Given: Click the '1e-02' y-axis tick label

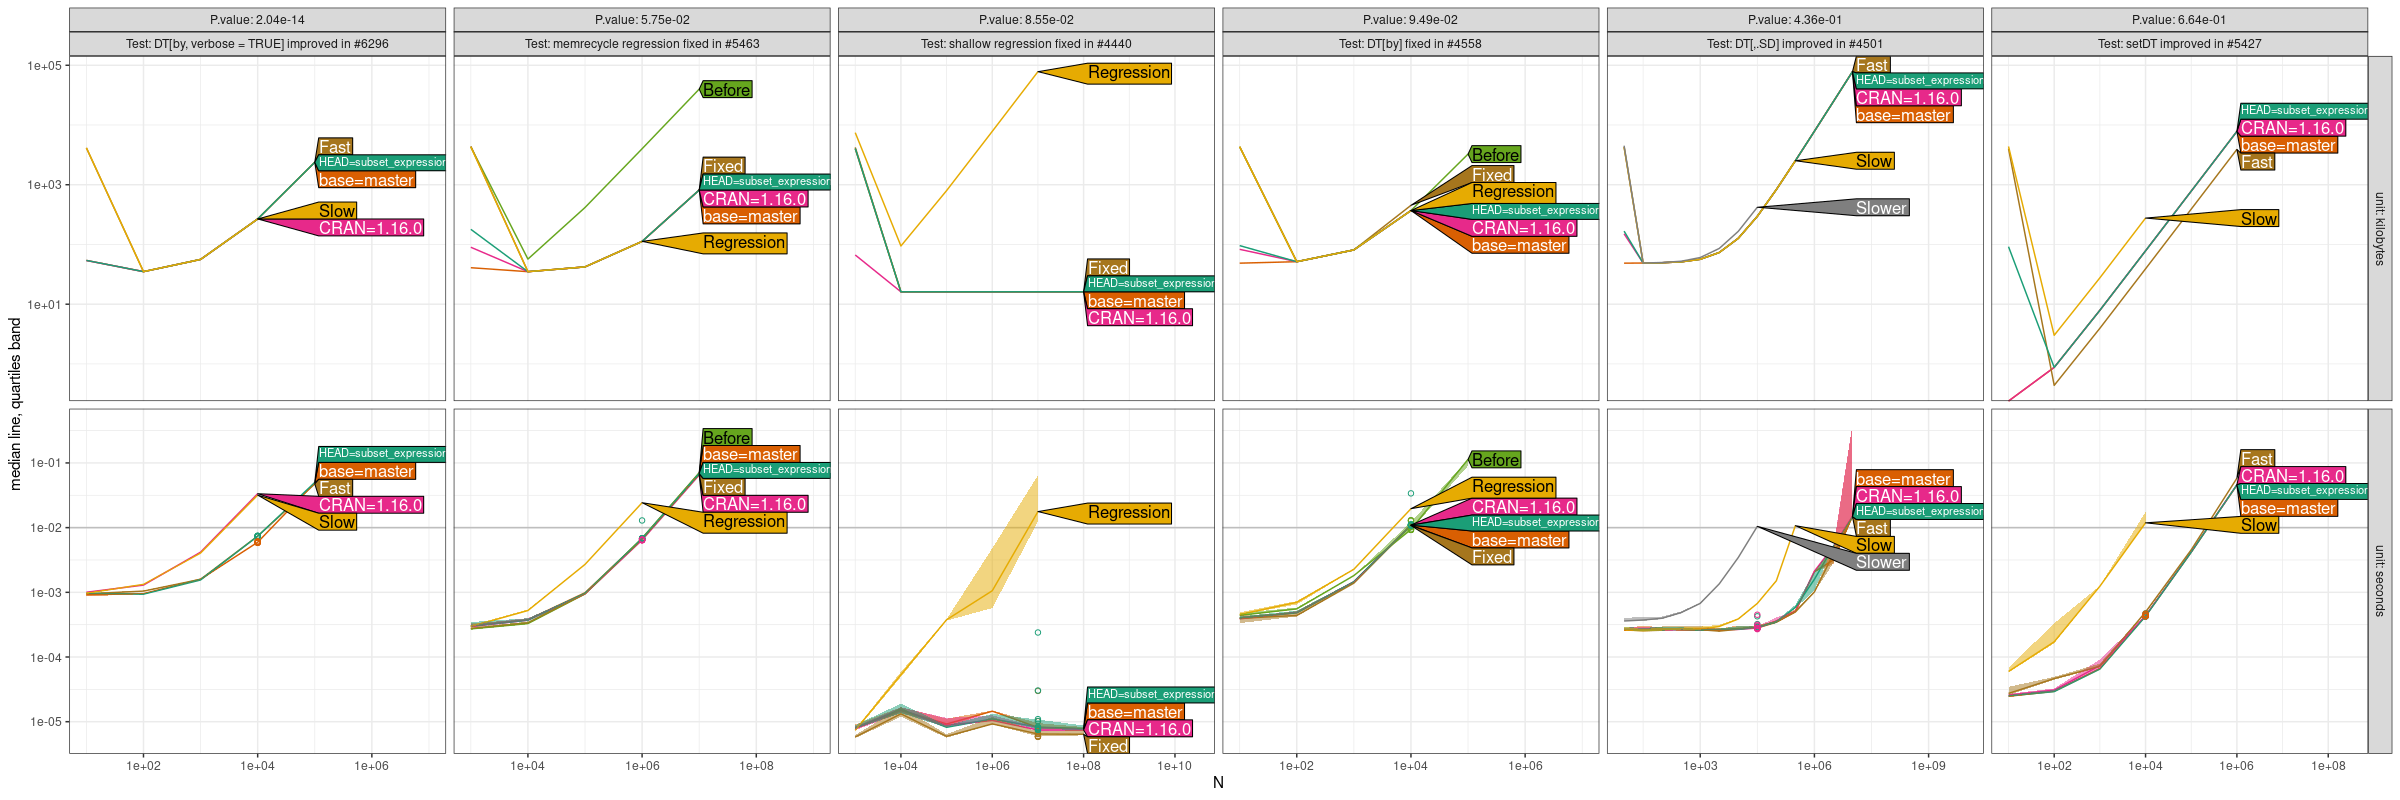Looking at the screenshot, I should coord(45,528).
